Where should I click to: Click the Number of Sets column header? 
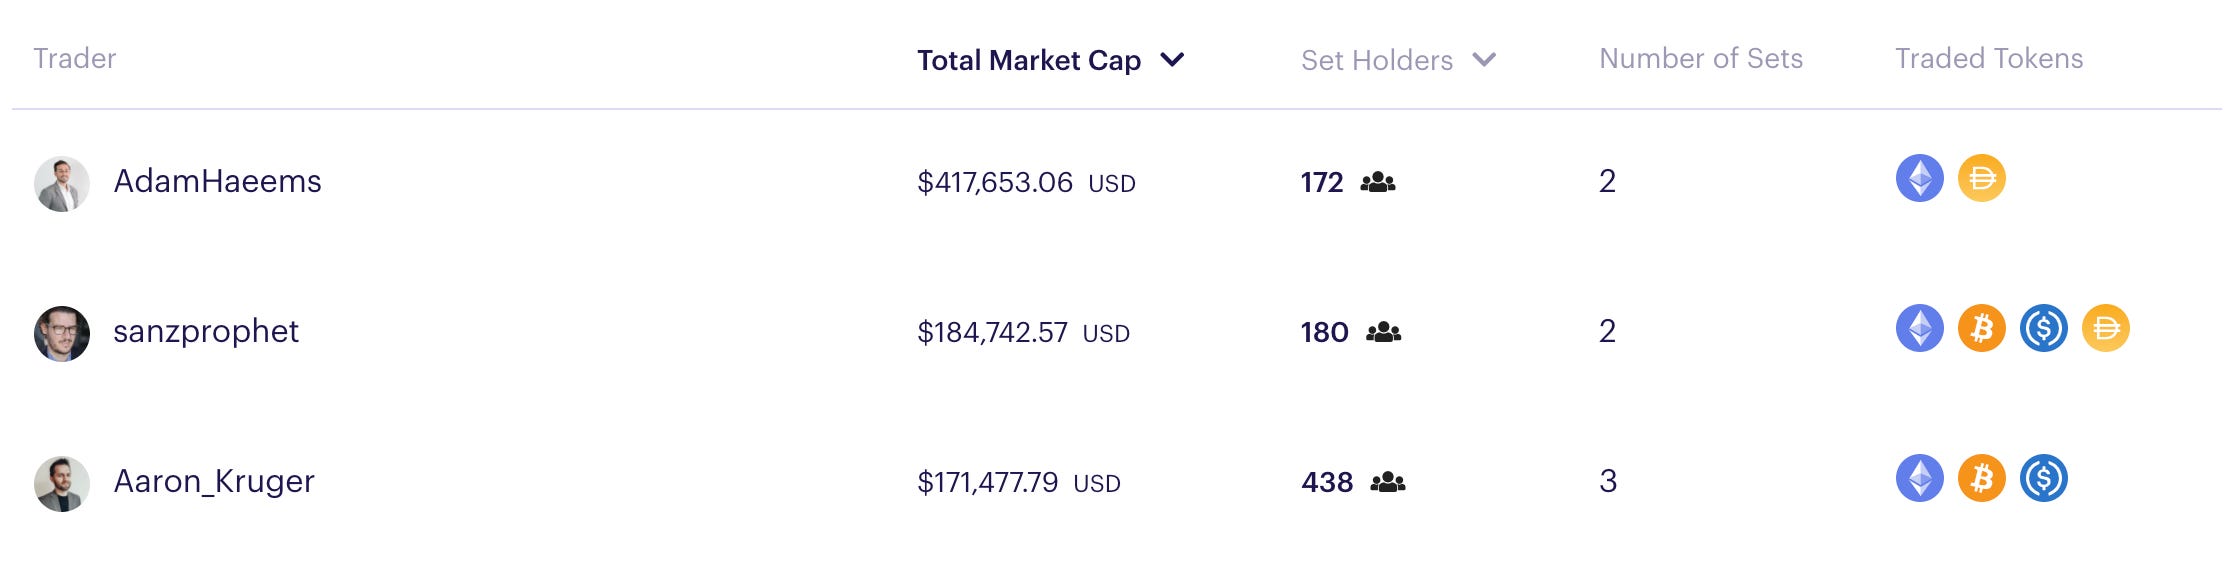1700,58
